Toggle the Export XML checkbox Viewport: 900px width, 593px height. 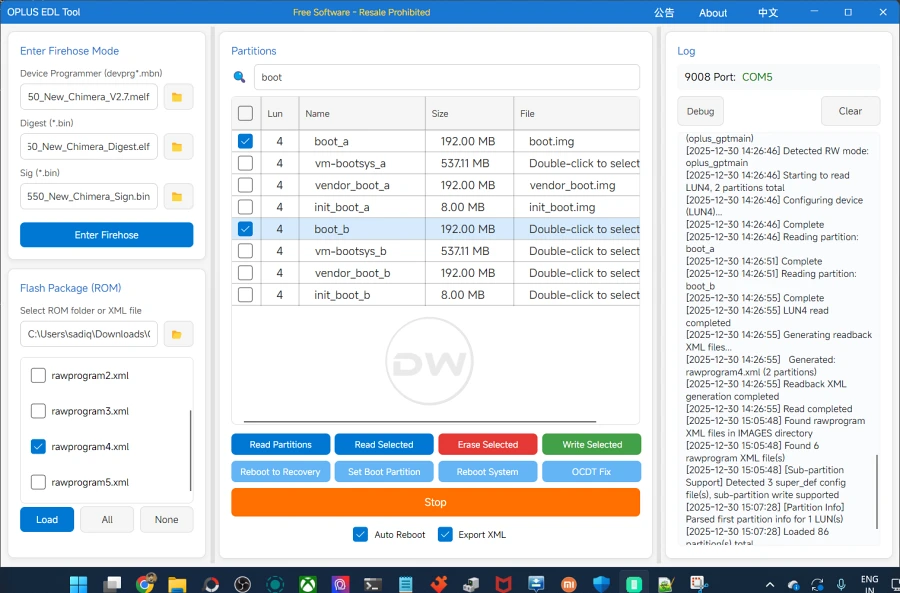click(445, 535)
